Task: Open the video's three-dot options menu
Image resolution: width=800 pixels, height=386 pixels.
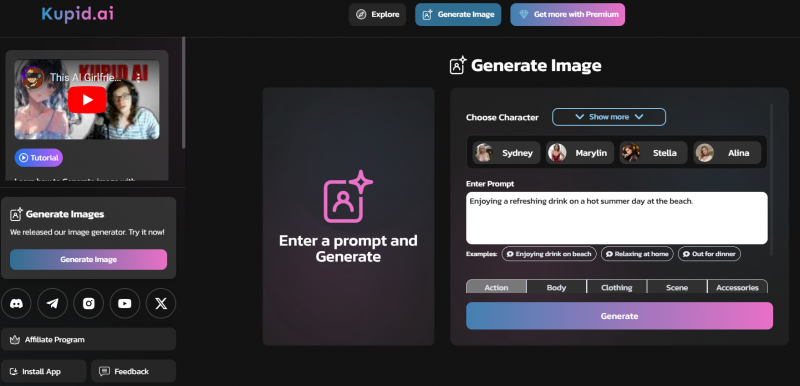Action: [x=139, y=78]
